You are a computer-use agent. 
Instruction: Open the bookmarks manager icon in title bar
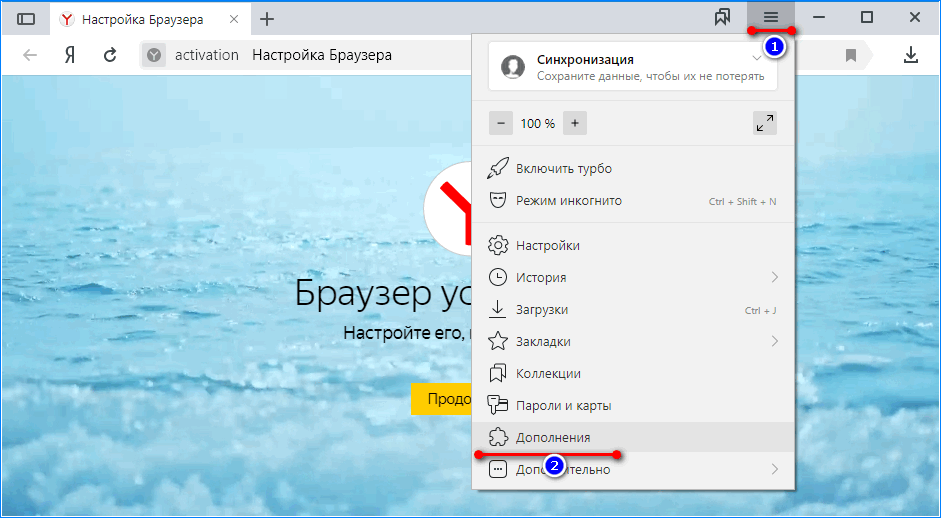tap(723, 18)
